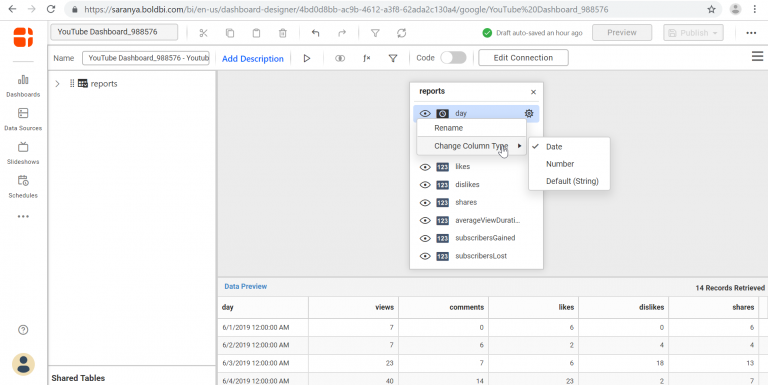Click the number type icon for likes
Image resolution: width=768 pixels, height=385 pixels.
[442, 167]
